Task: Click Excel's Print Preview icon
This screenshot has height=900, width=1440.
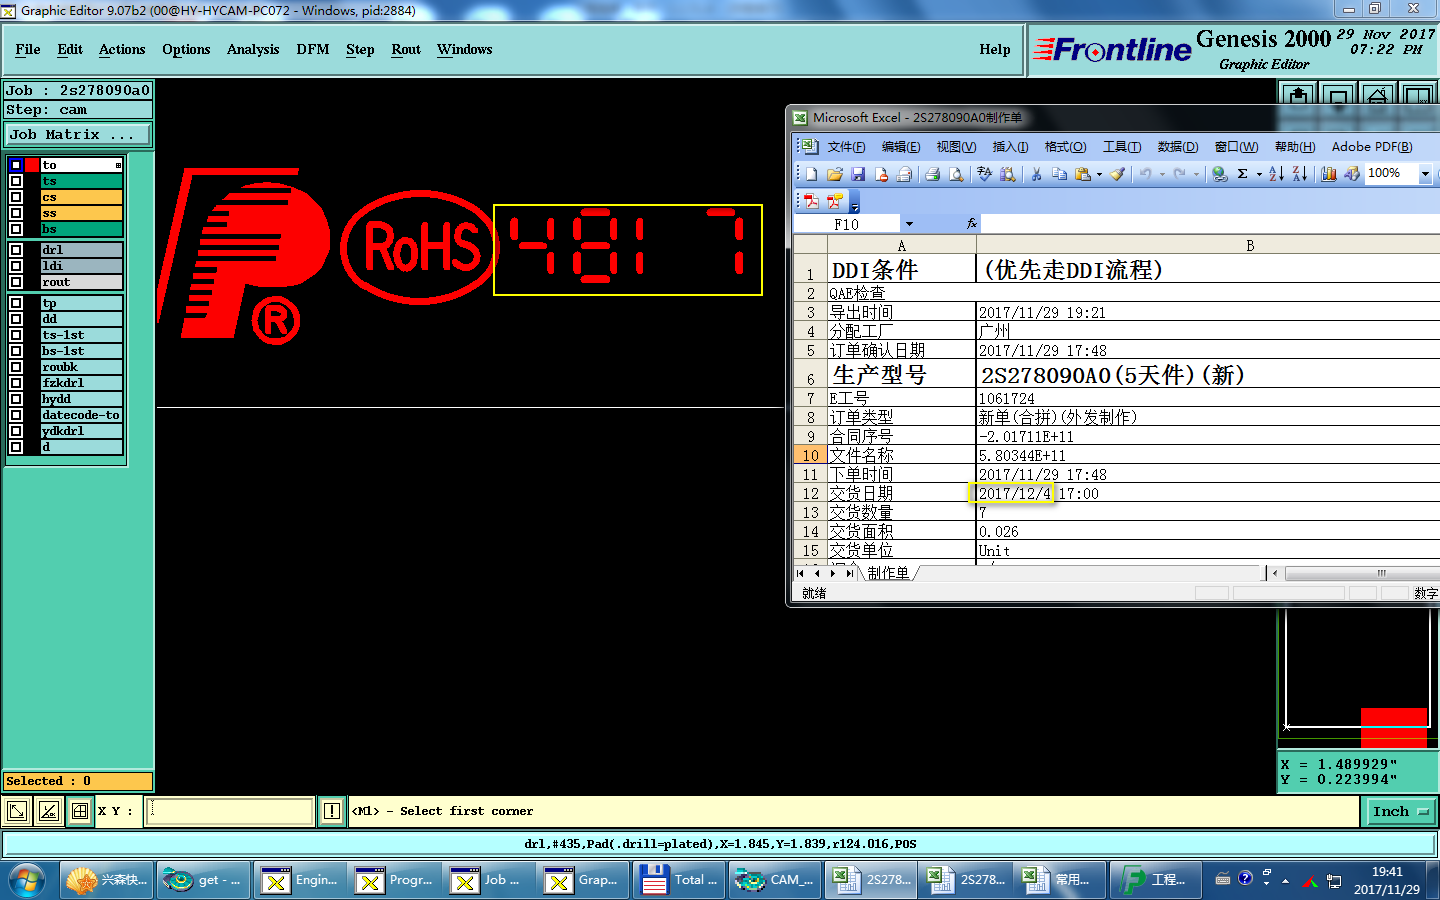Action: click(x=956, y=174)
